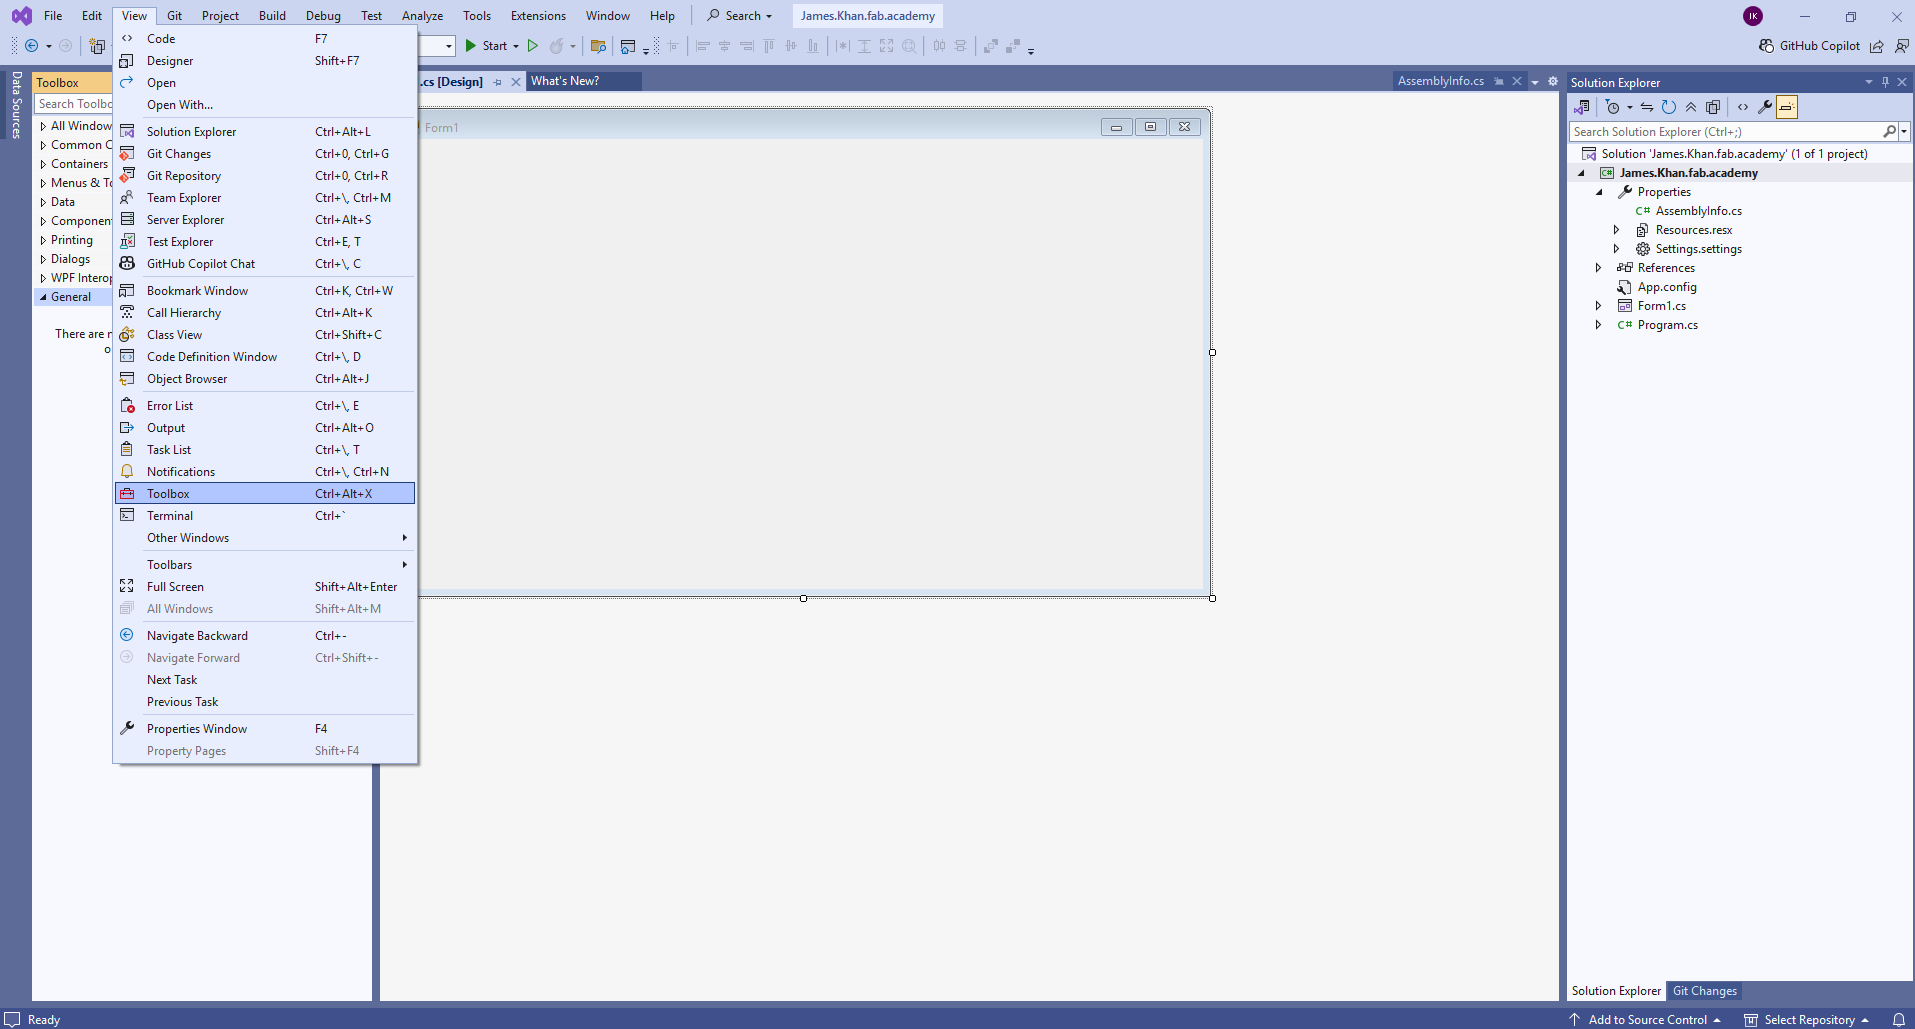Expand the Other Windows submenu

click(x=265, y=538)
